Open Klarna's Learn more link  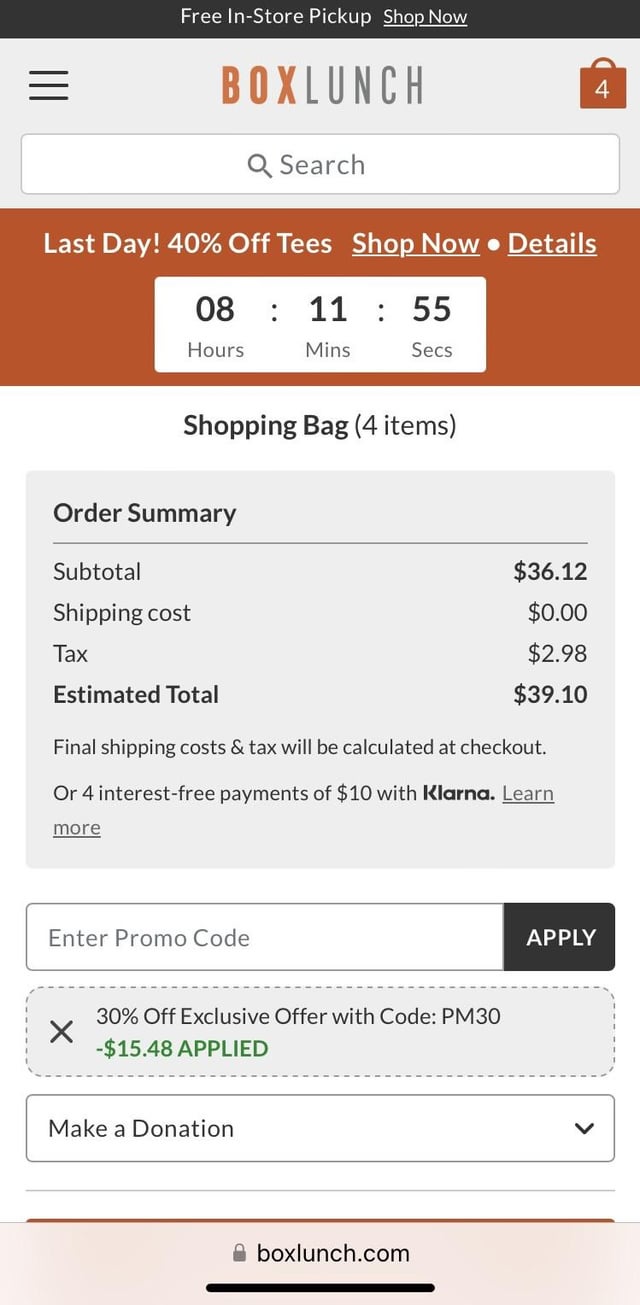tap(527, 794)
